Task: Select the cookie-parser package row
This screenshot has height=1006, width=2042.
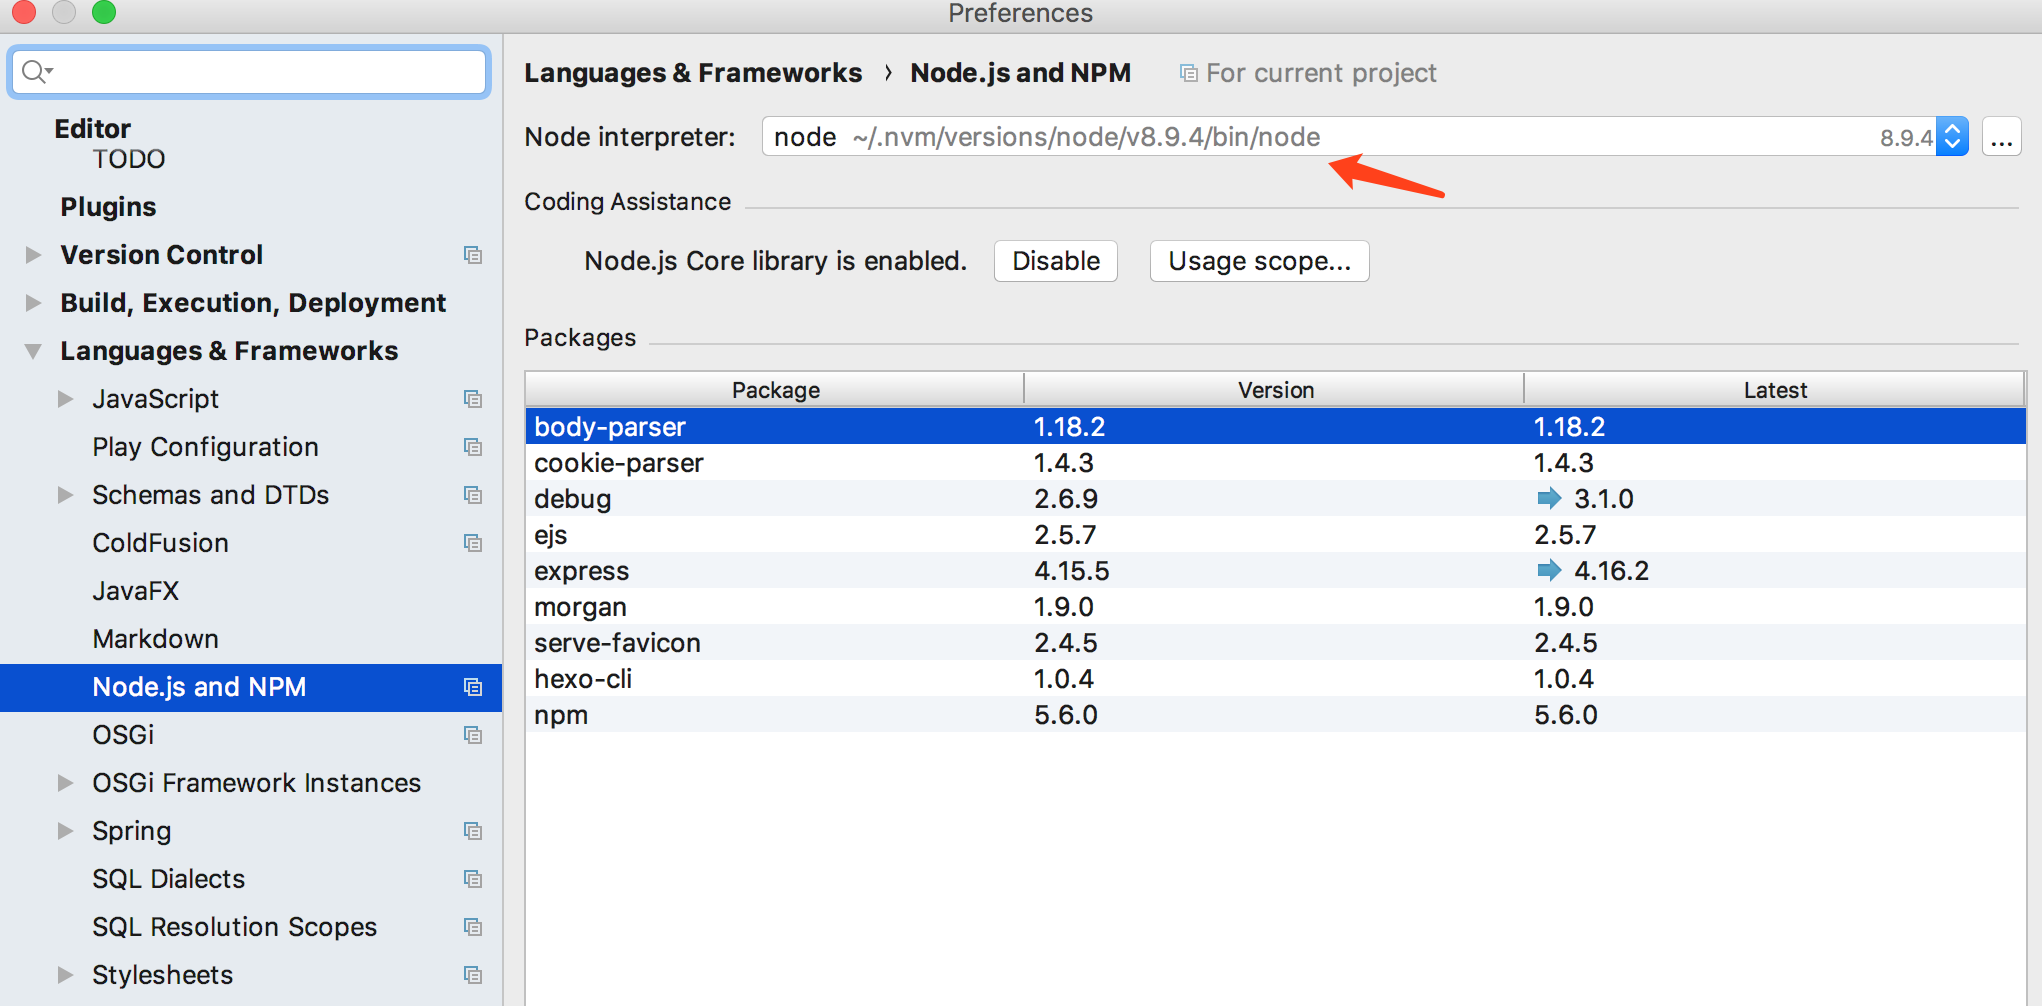Action: tap(620, 462)
